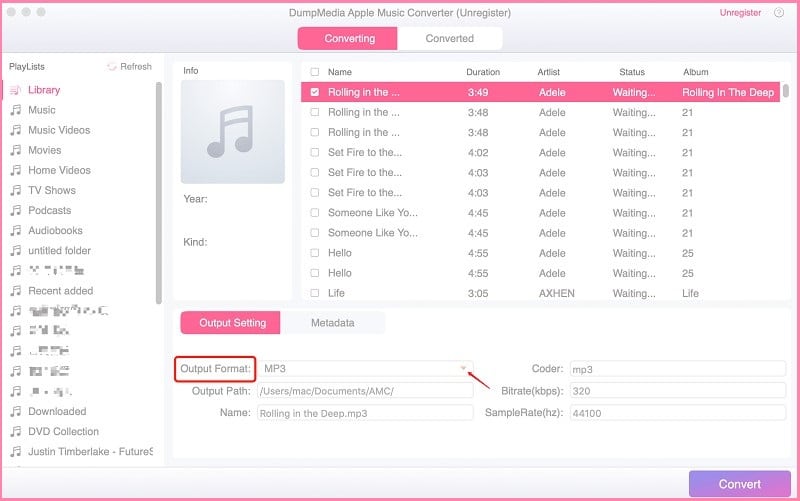Click the playlists sidebar scrollbar
800x501 pixels.
[x=159, y=193]
